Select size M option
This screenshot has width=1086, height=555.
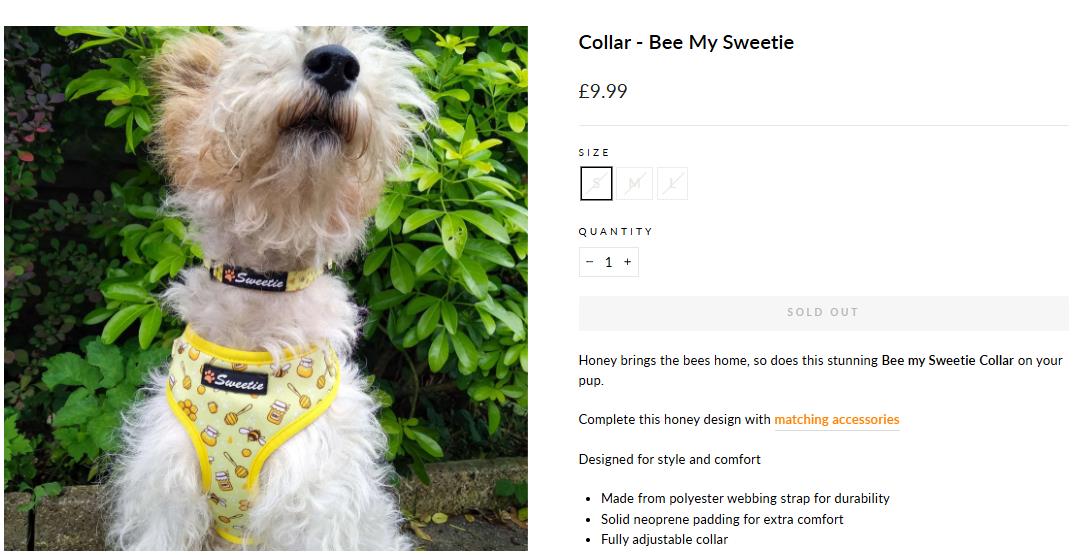click(634, 184)
